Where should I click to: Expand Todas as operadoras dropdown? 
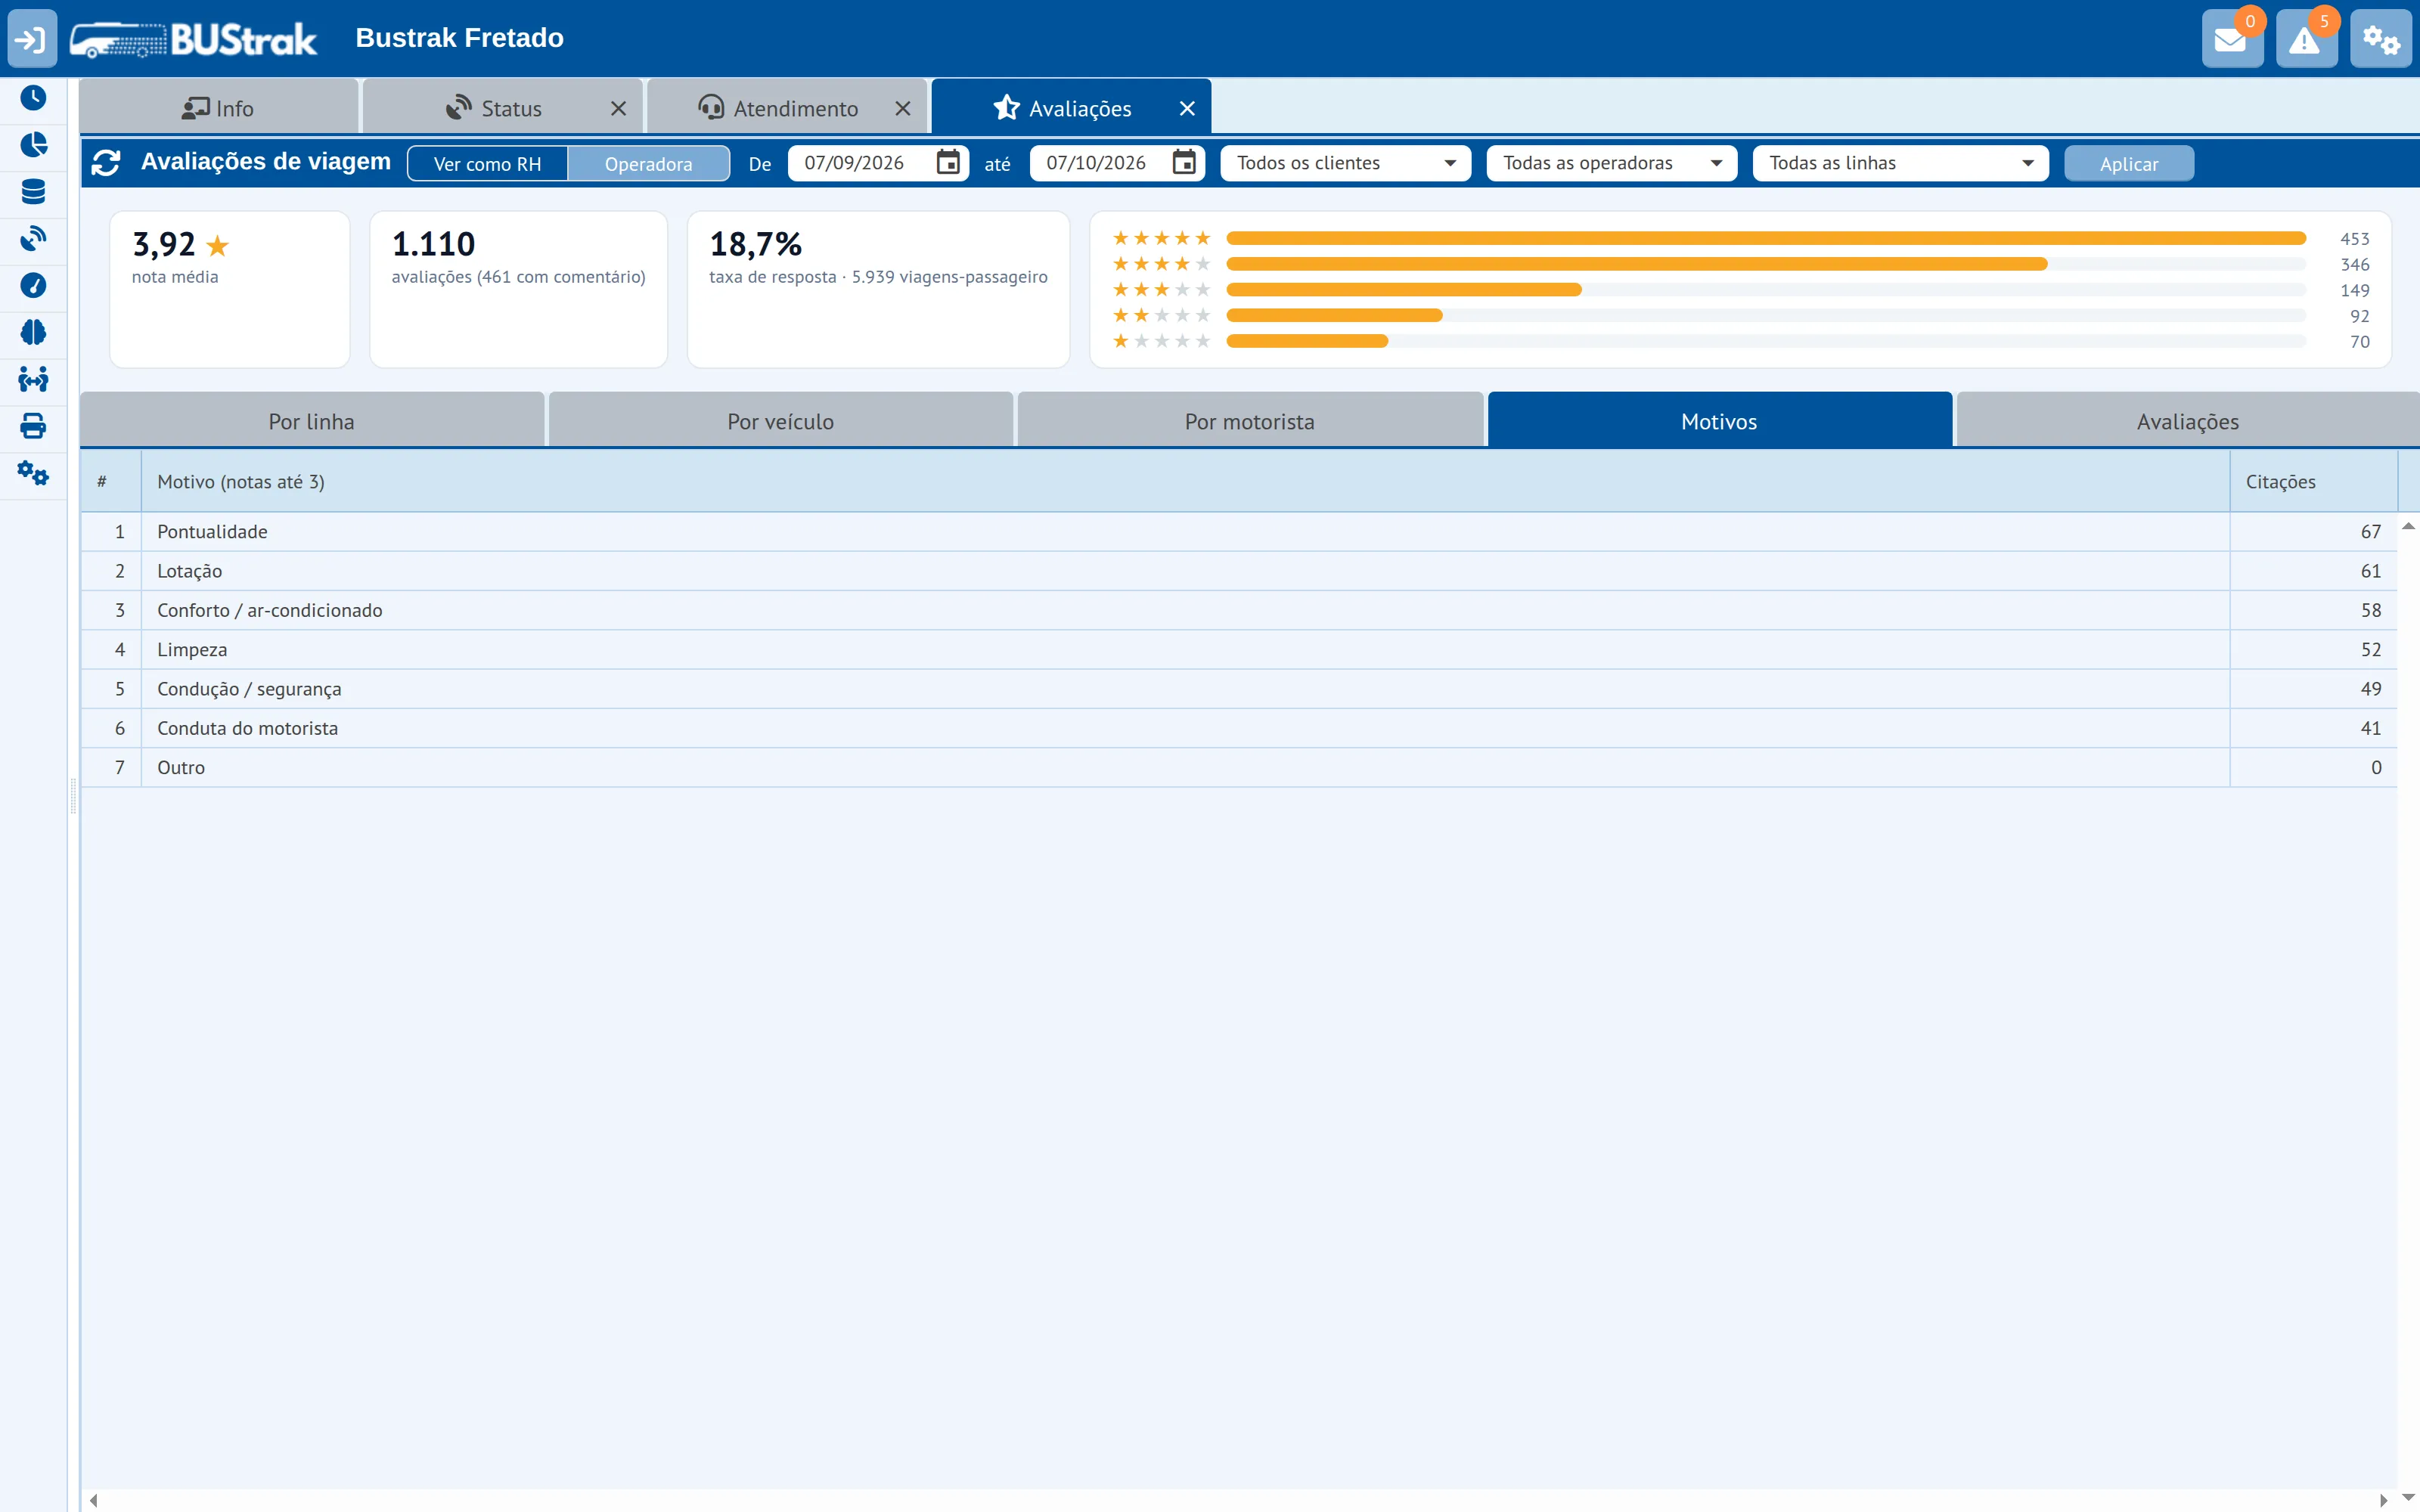click(x=1612, y=163)
